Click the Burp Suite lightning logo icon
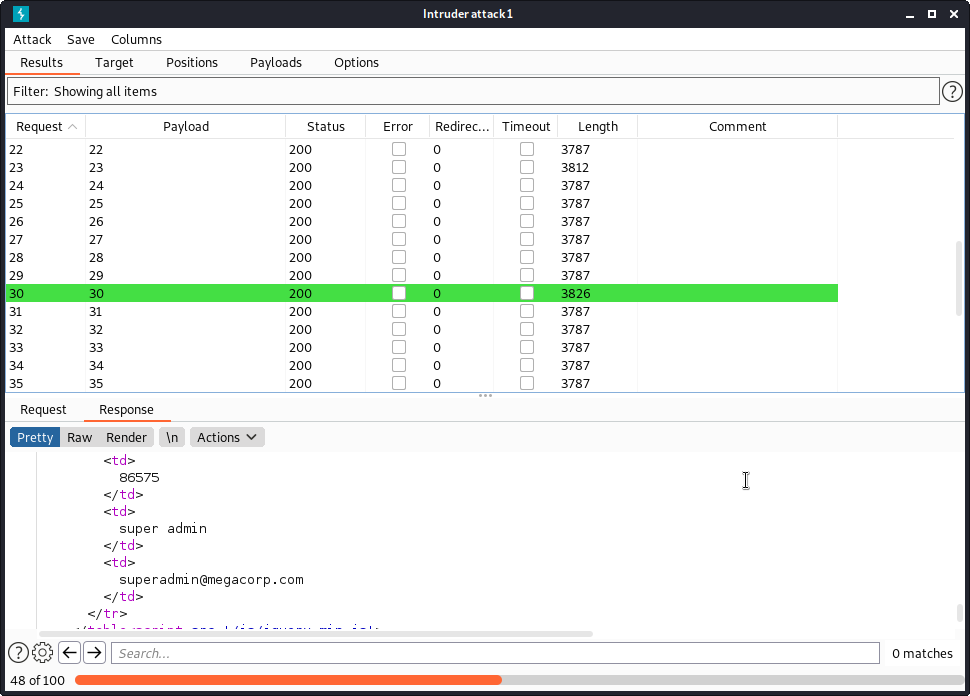 [x=20, y=14]
